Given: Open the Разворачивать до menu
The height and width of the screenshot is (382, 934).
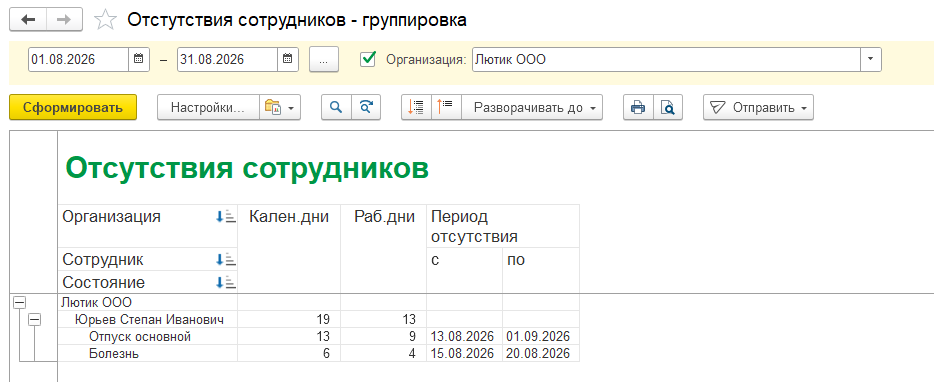Looking at the screenshot, I should [x=532, y=108].
